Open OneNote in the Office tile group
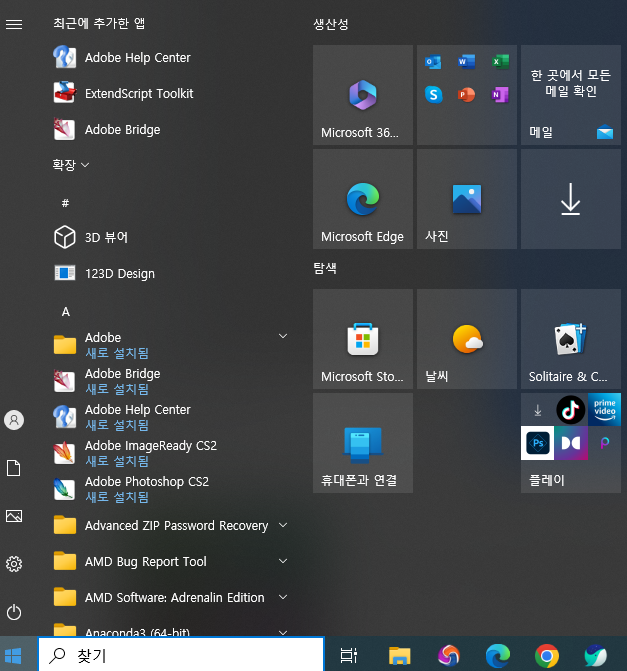 500,95
